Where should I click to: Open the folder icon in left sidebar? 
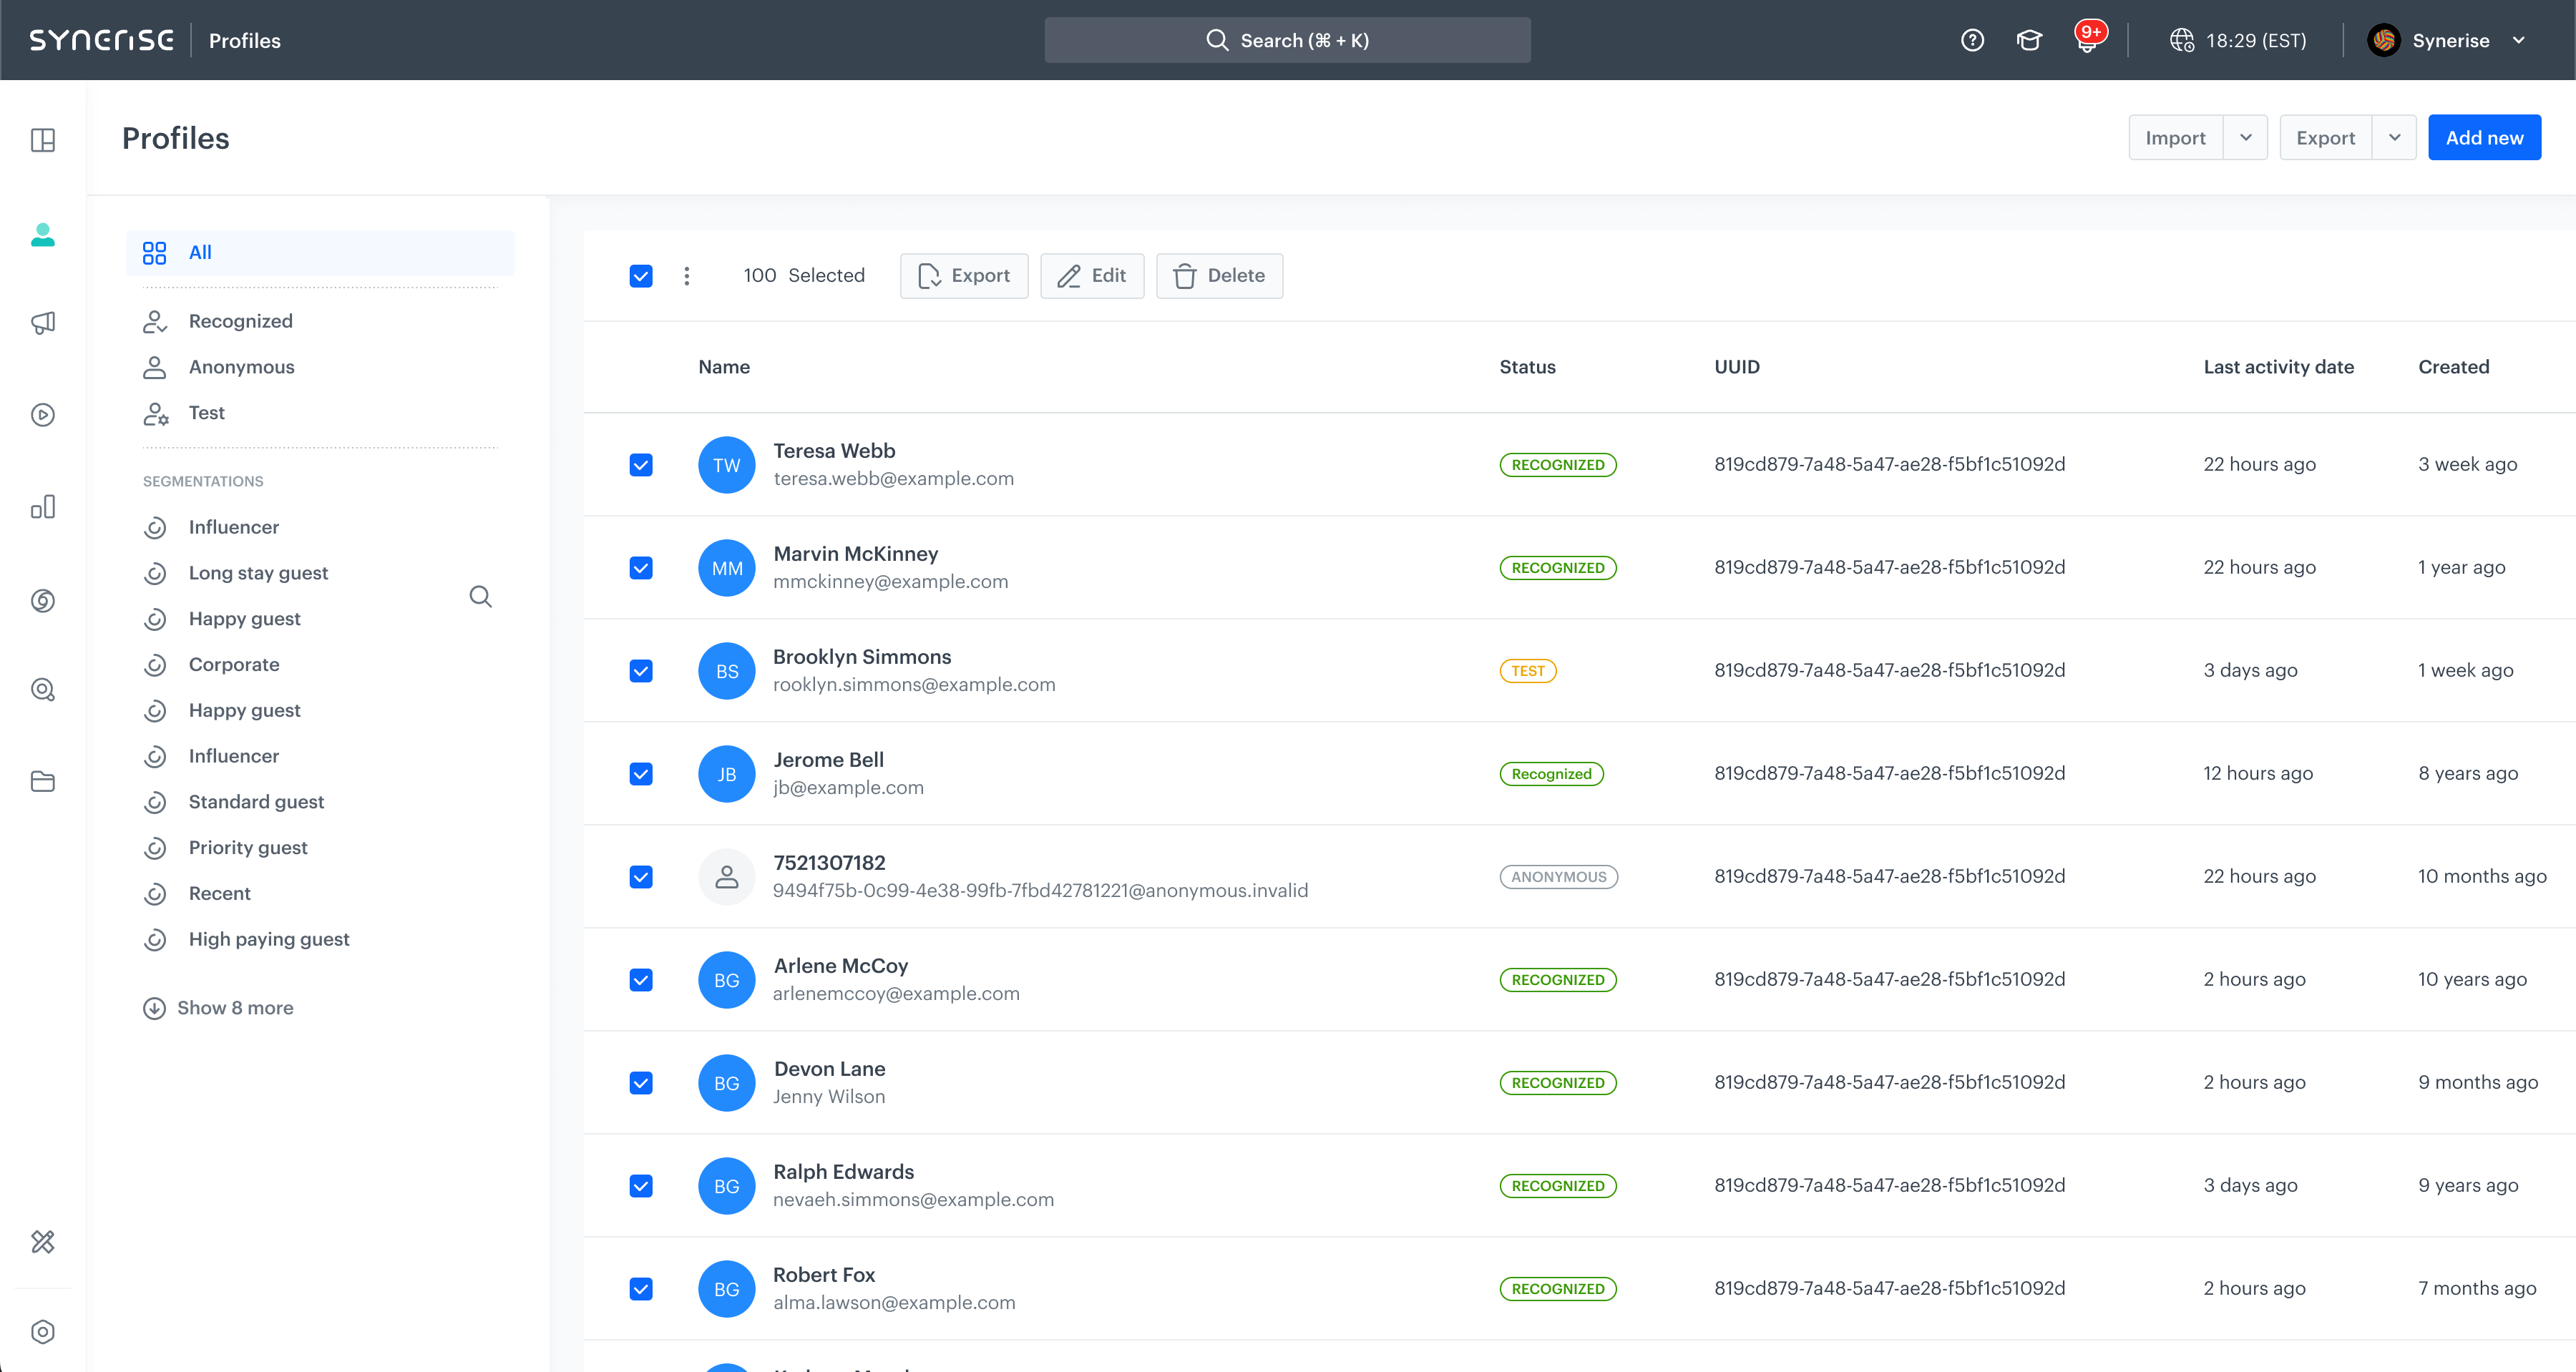pyautogui.click(x=43, y=782)
